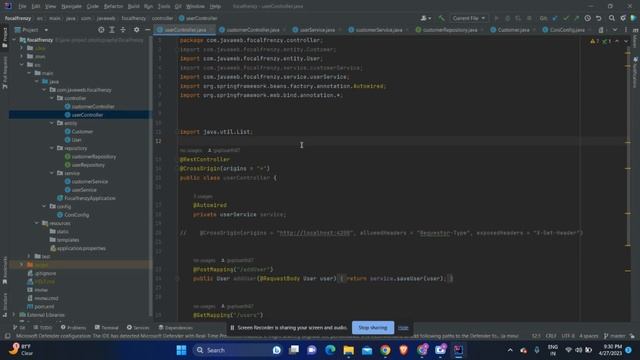
Task: Click select opened file target icon
Action: click(x=101, y=30)
